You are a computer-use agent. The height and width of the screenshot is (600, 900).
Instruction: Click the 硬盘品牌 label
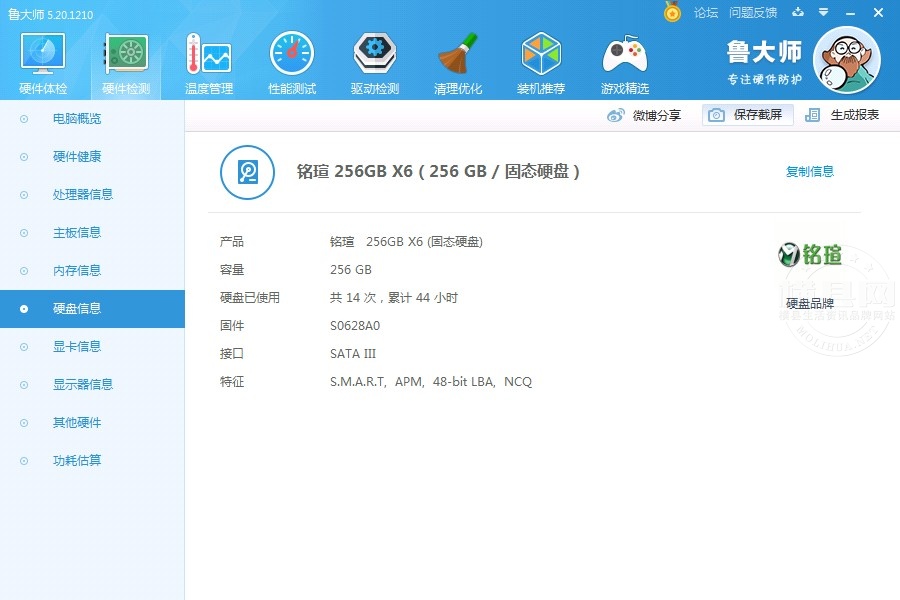810,303
